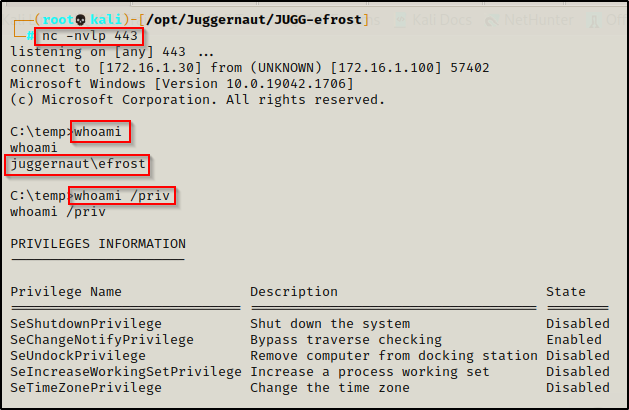Click the faint Kali Docs bookmark icon
This screenshot has height=410, width=629.
click(400, 20)
